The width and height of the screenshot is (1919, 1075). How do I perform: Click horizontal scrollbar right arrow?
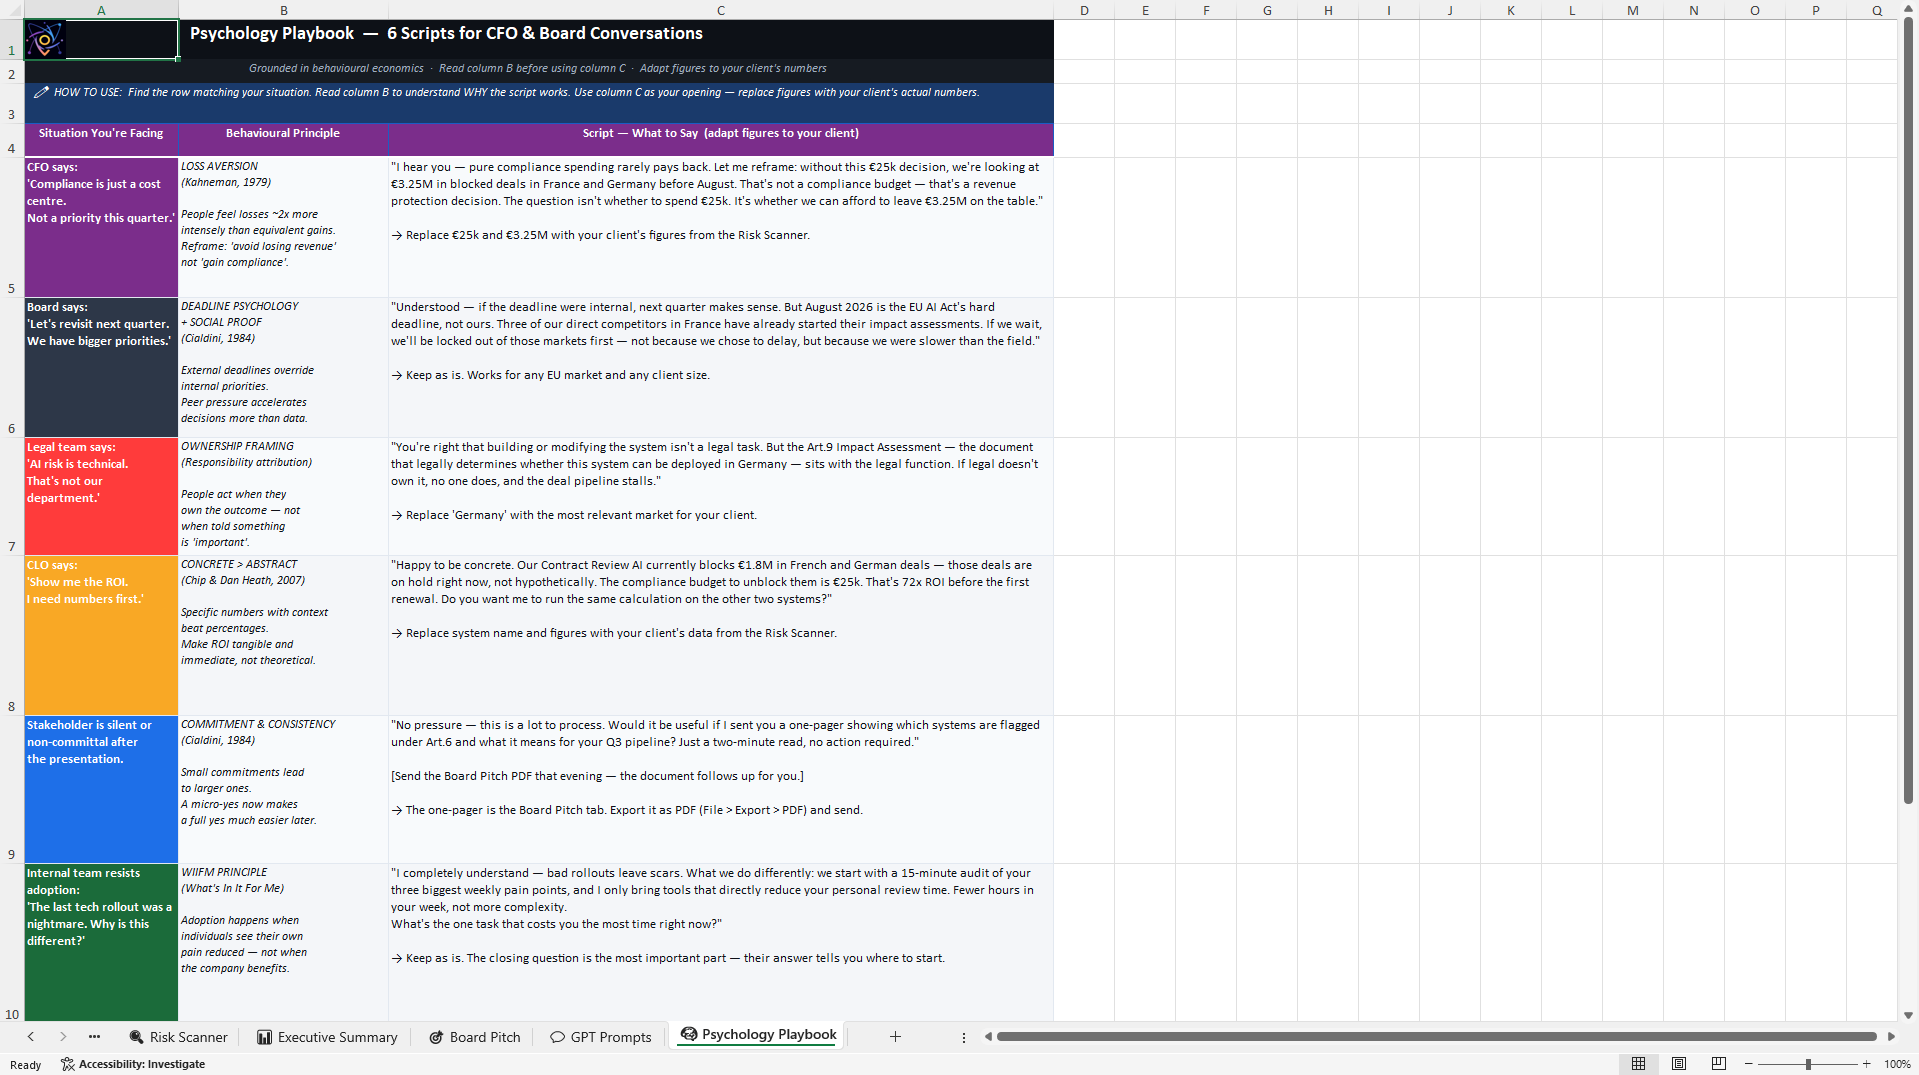click(1891, 1037)
